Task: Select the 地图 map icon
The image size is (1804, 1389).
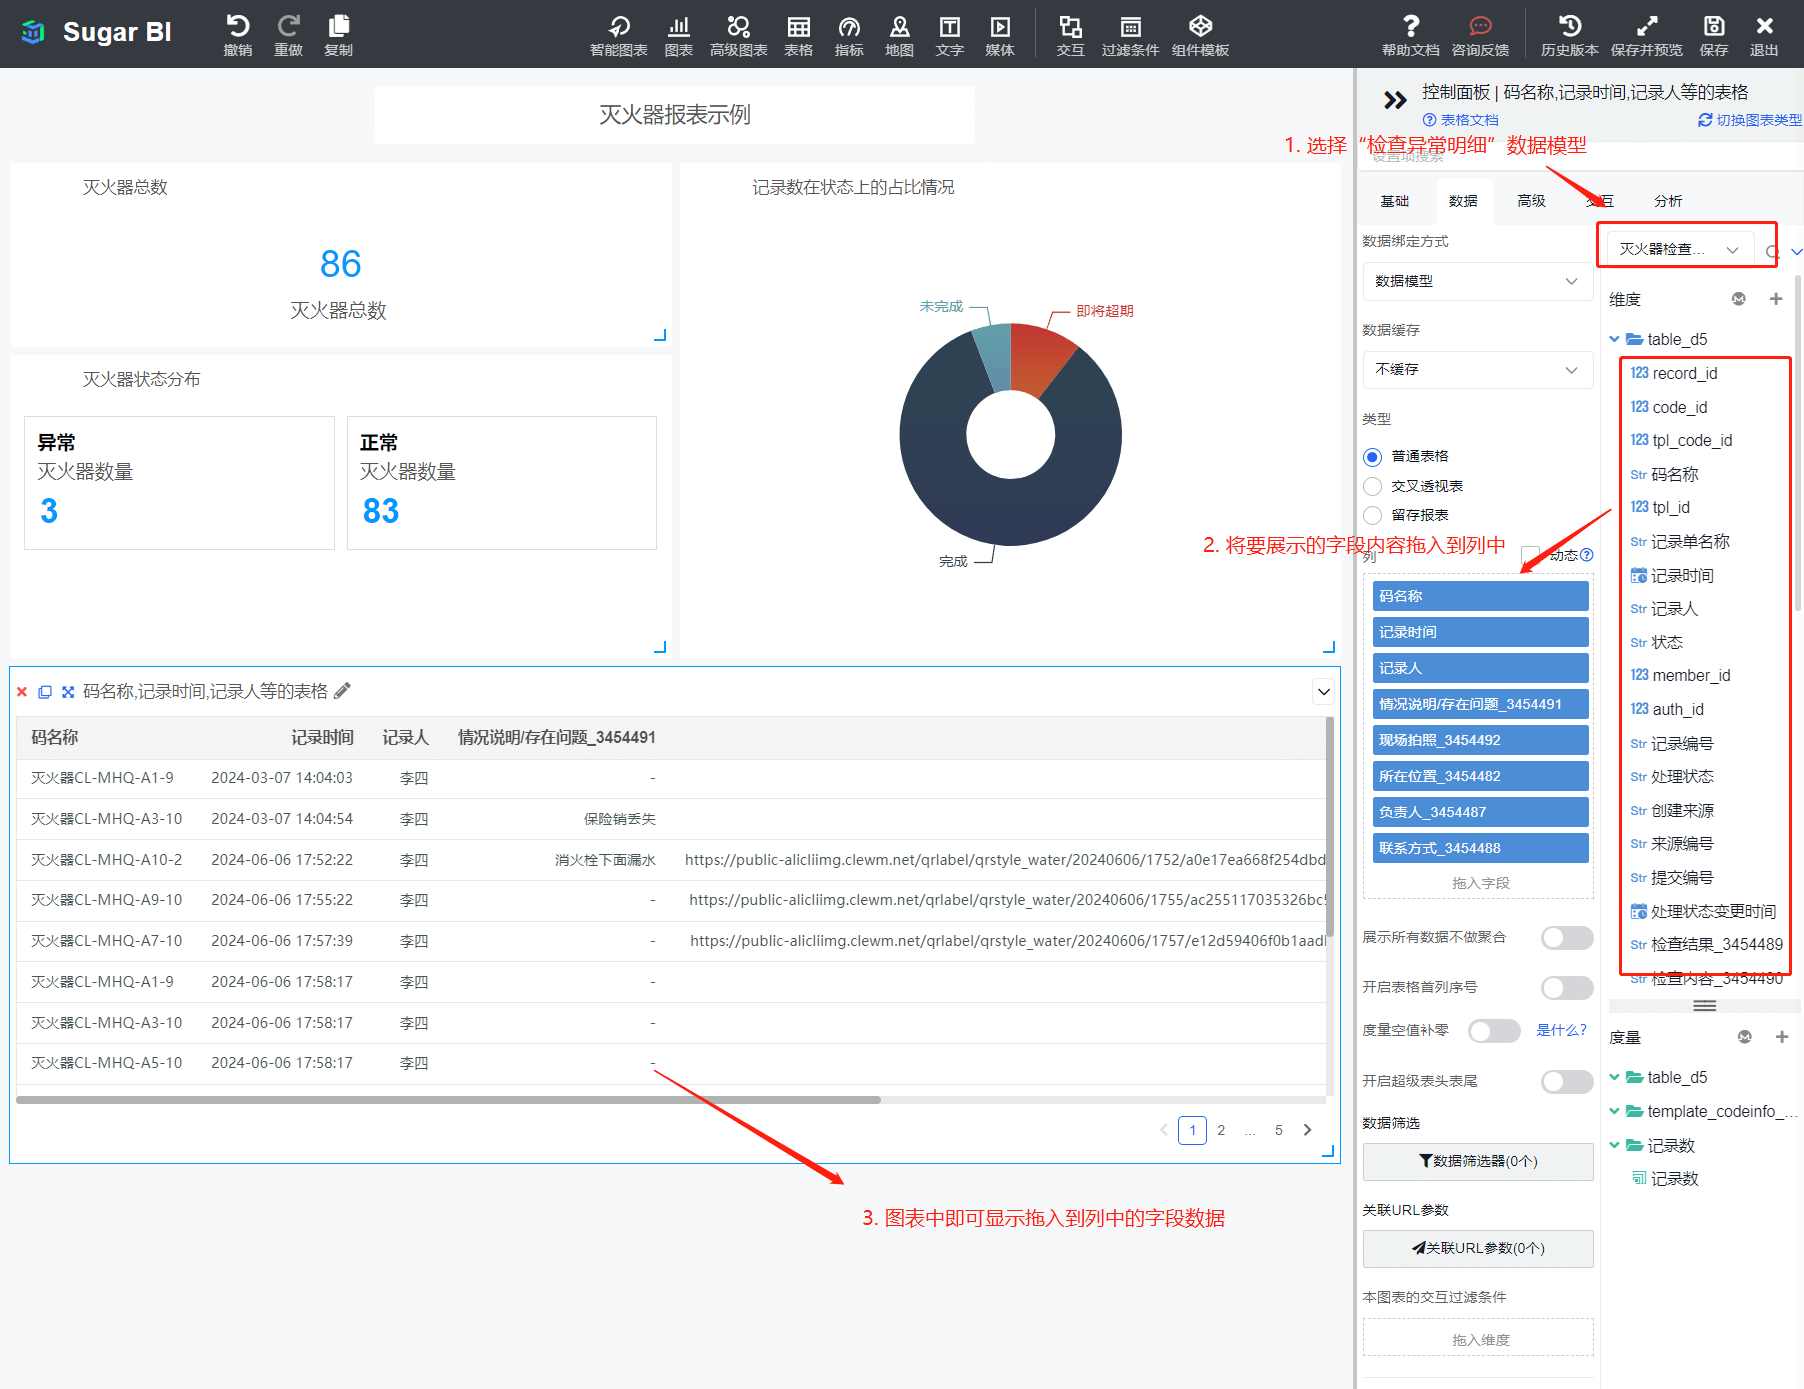Action: [899, 26]
